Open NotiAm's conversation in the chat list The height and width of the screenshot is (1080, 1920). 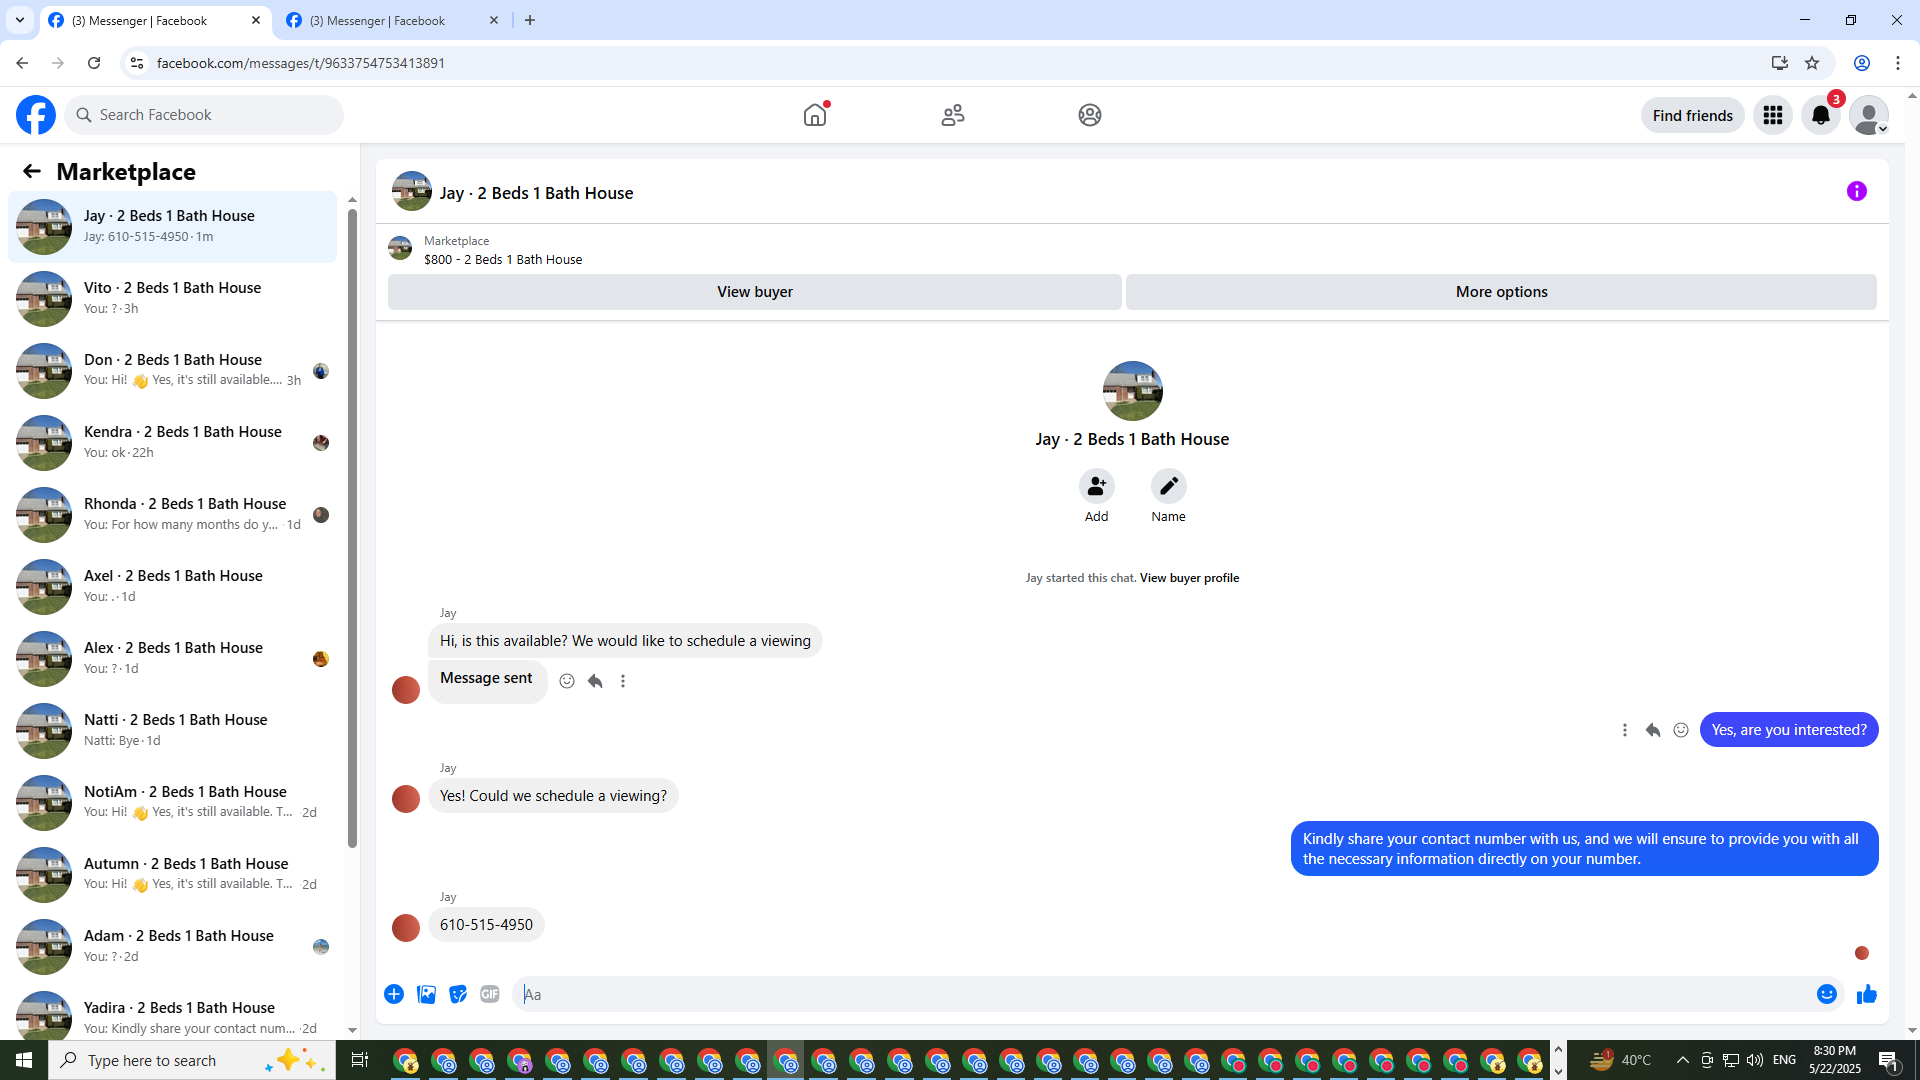click(x=173, y=803)
